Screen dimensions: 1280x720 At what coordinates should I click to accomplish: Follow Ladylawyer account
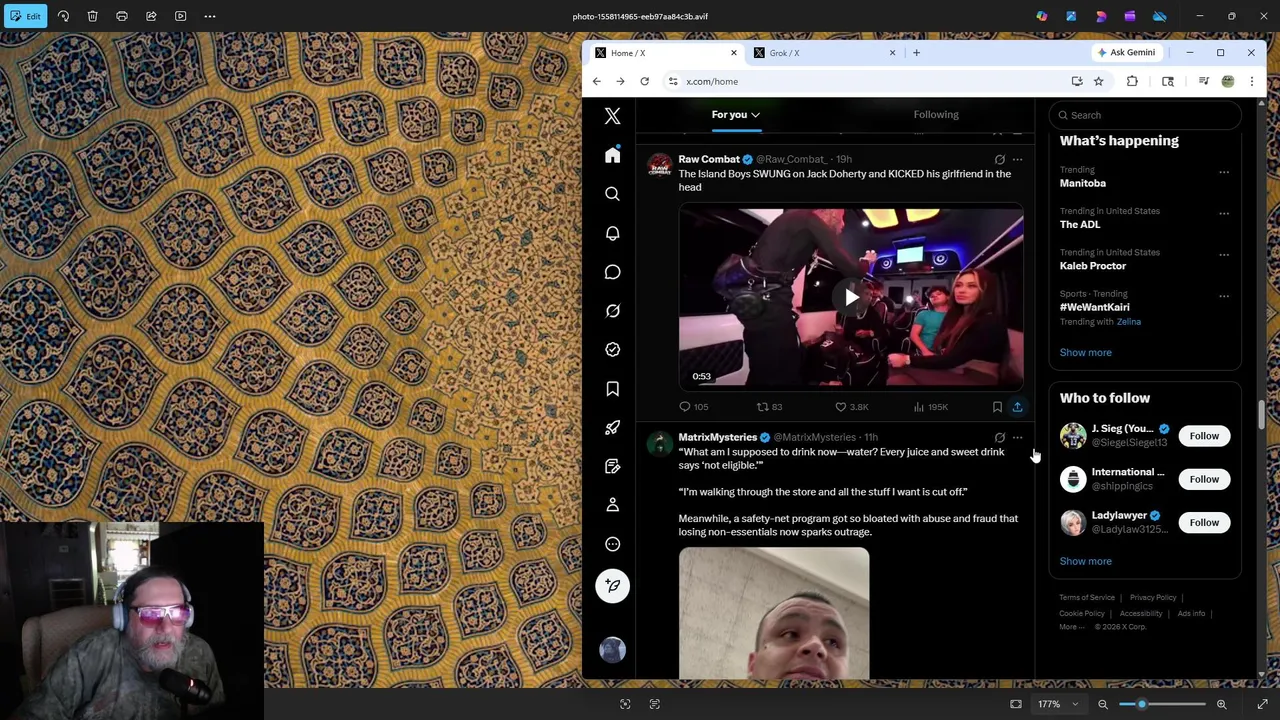(1204, 522)
